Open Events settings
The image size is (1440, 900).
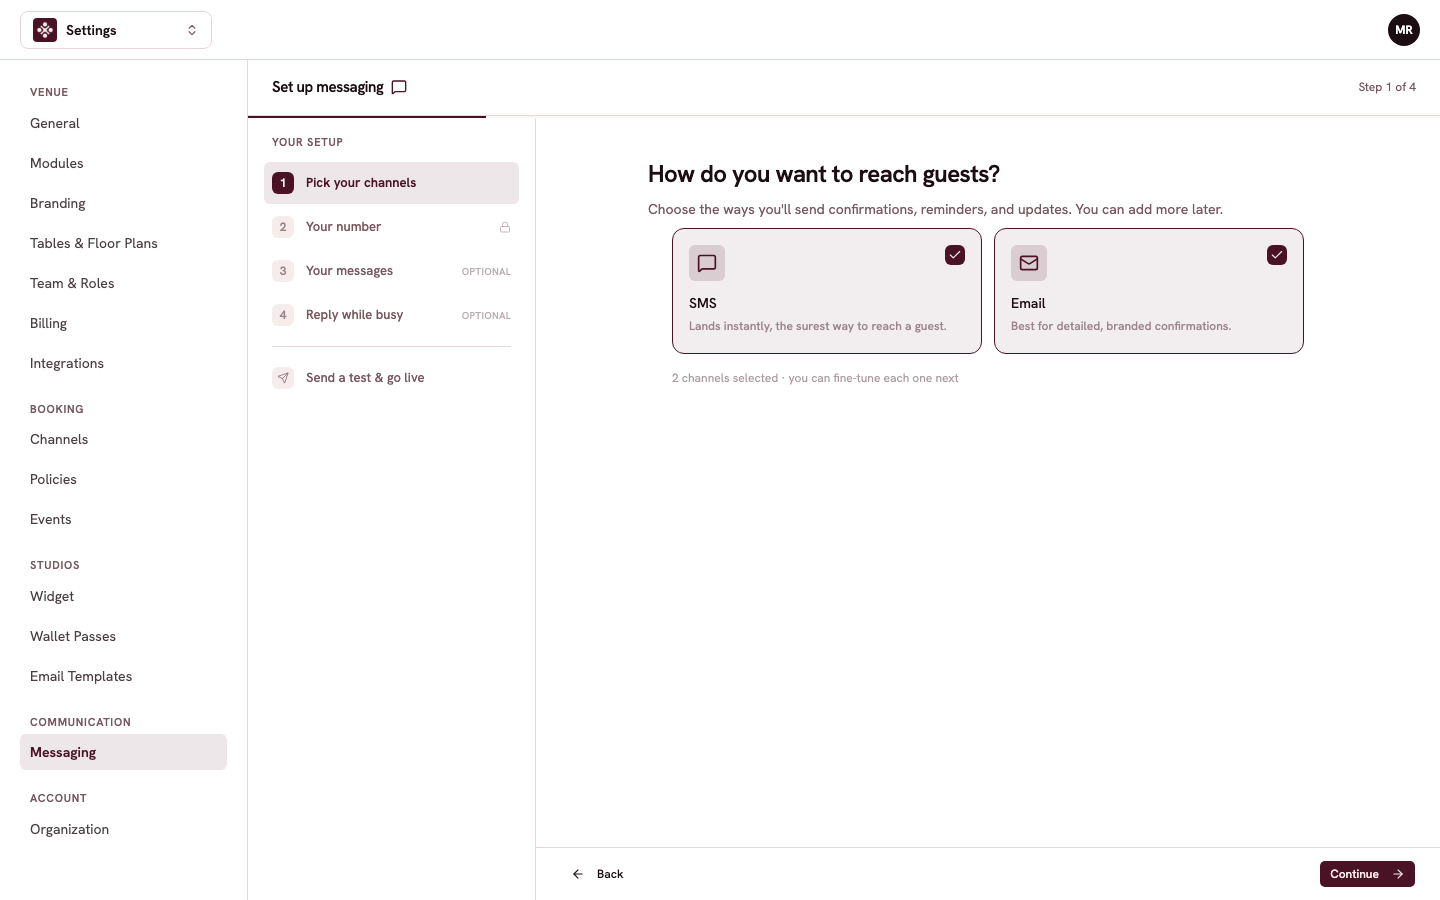pyautogui.click(x=123, y=519)
